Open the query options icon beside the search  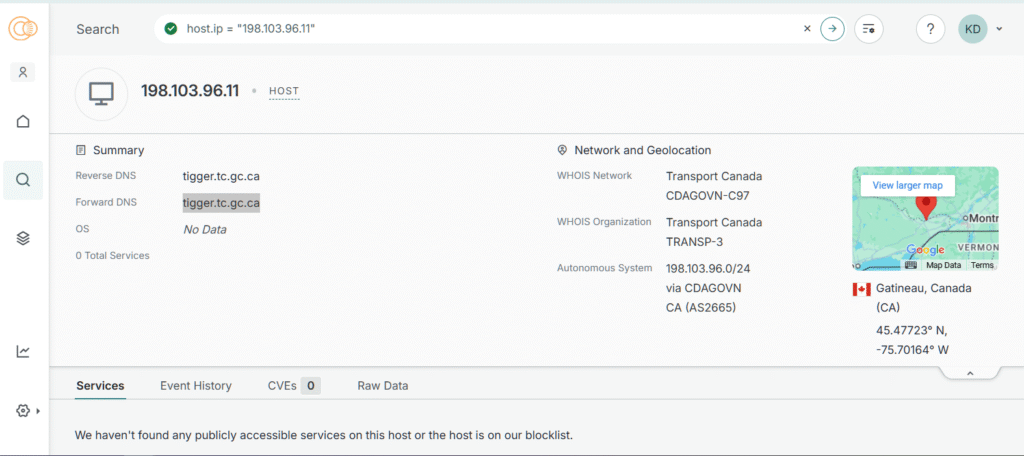click(x=869, y=29)
